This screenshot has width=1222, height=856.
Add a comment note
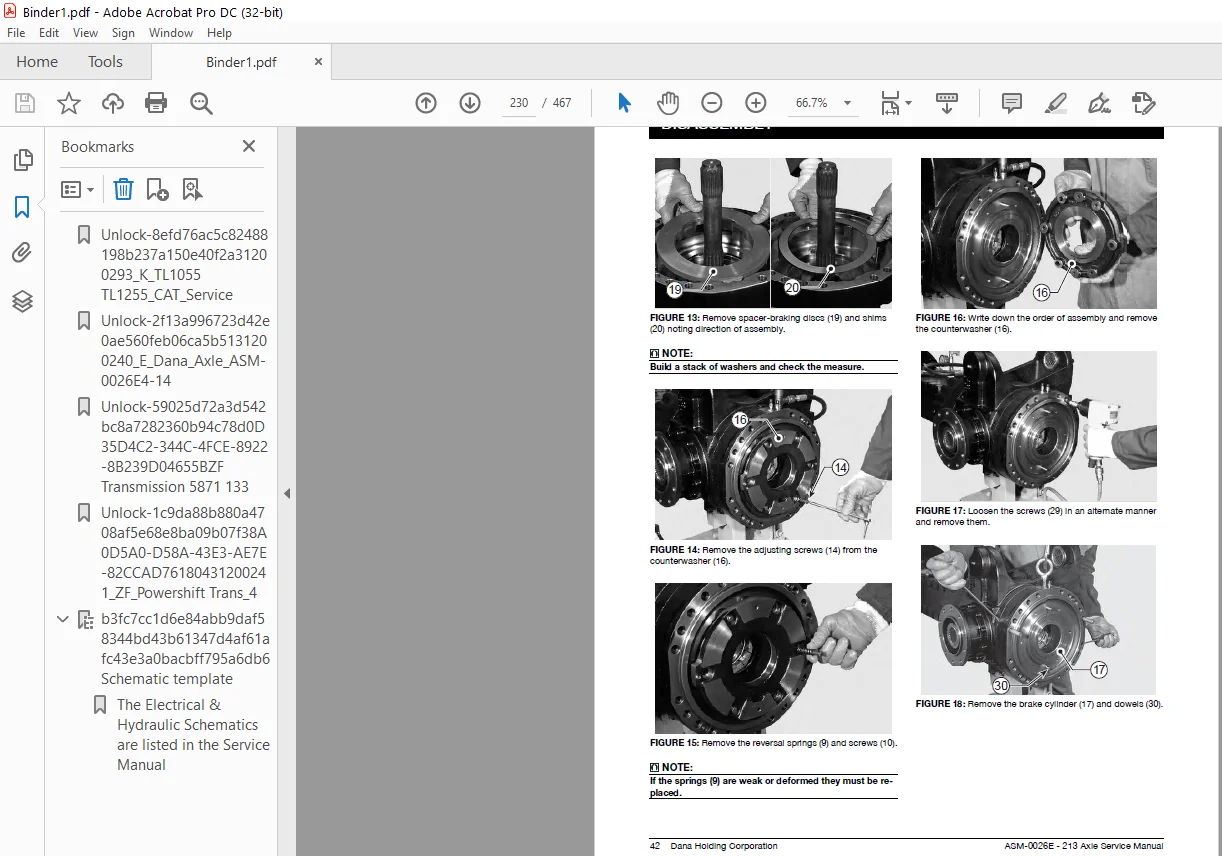pyautogui.click(x=1011, y=103)
